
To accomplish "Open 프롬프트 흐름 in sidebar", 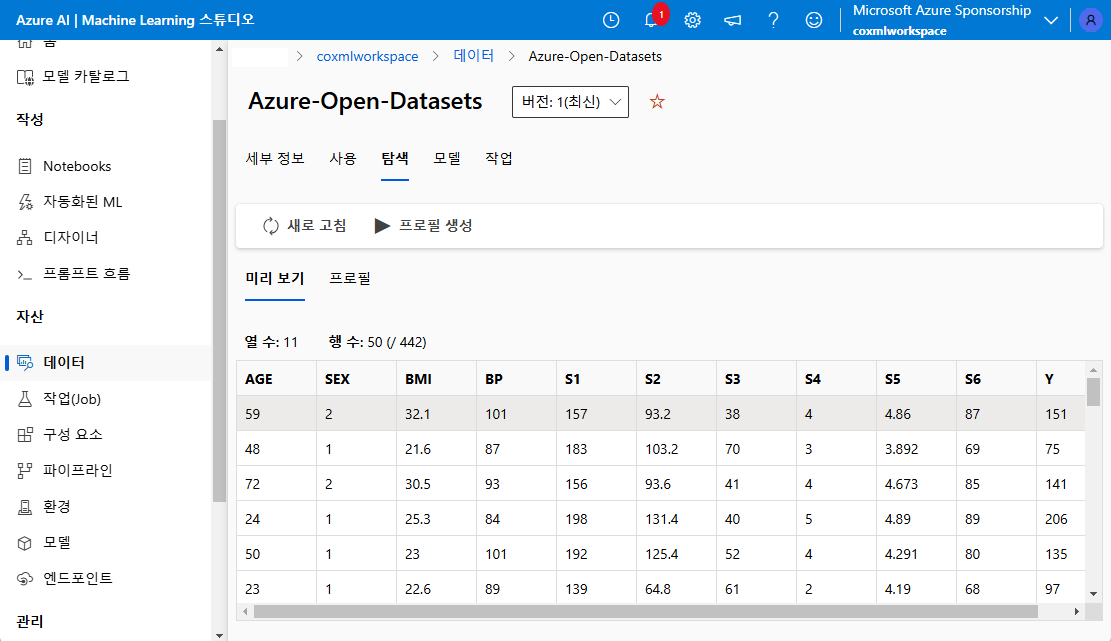I will [x=86, y=273].
